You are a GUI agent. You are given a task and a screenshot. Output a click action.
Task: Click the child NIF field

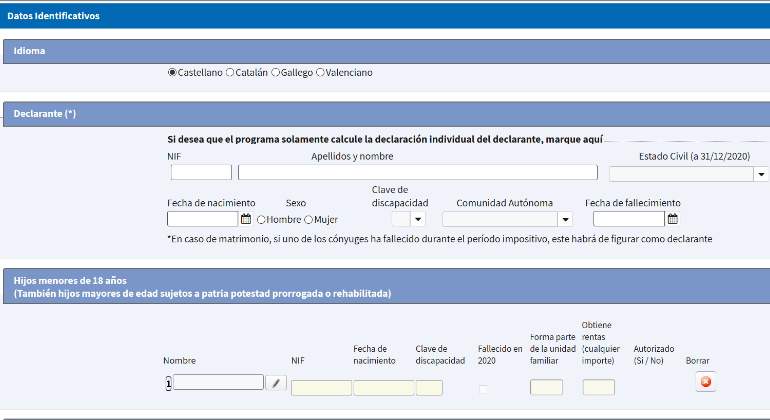click(321, 388)
